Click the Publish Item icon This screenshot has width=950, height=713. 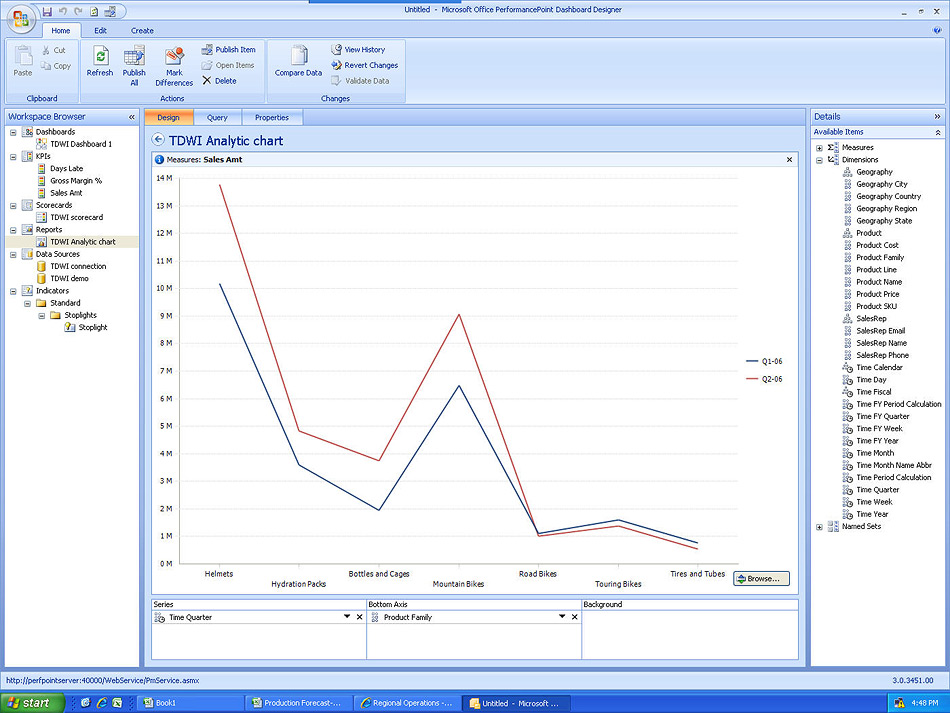pyautogui.click(x=207, y=50)
